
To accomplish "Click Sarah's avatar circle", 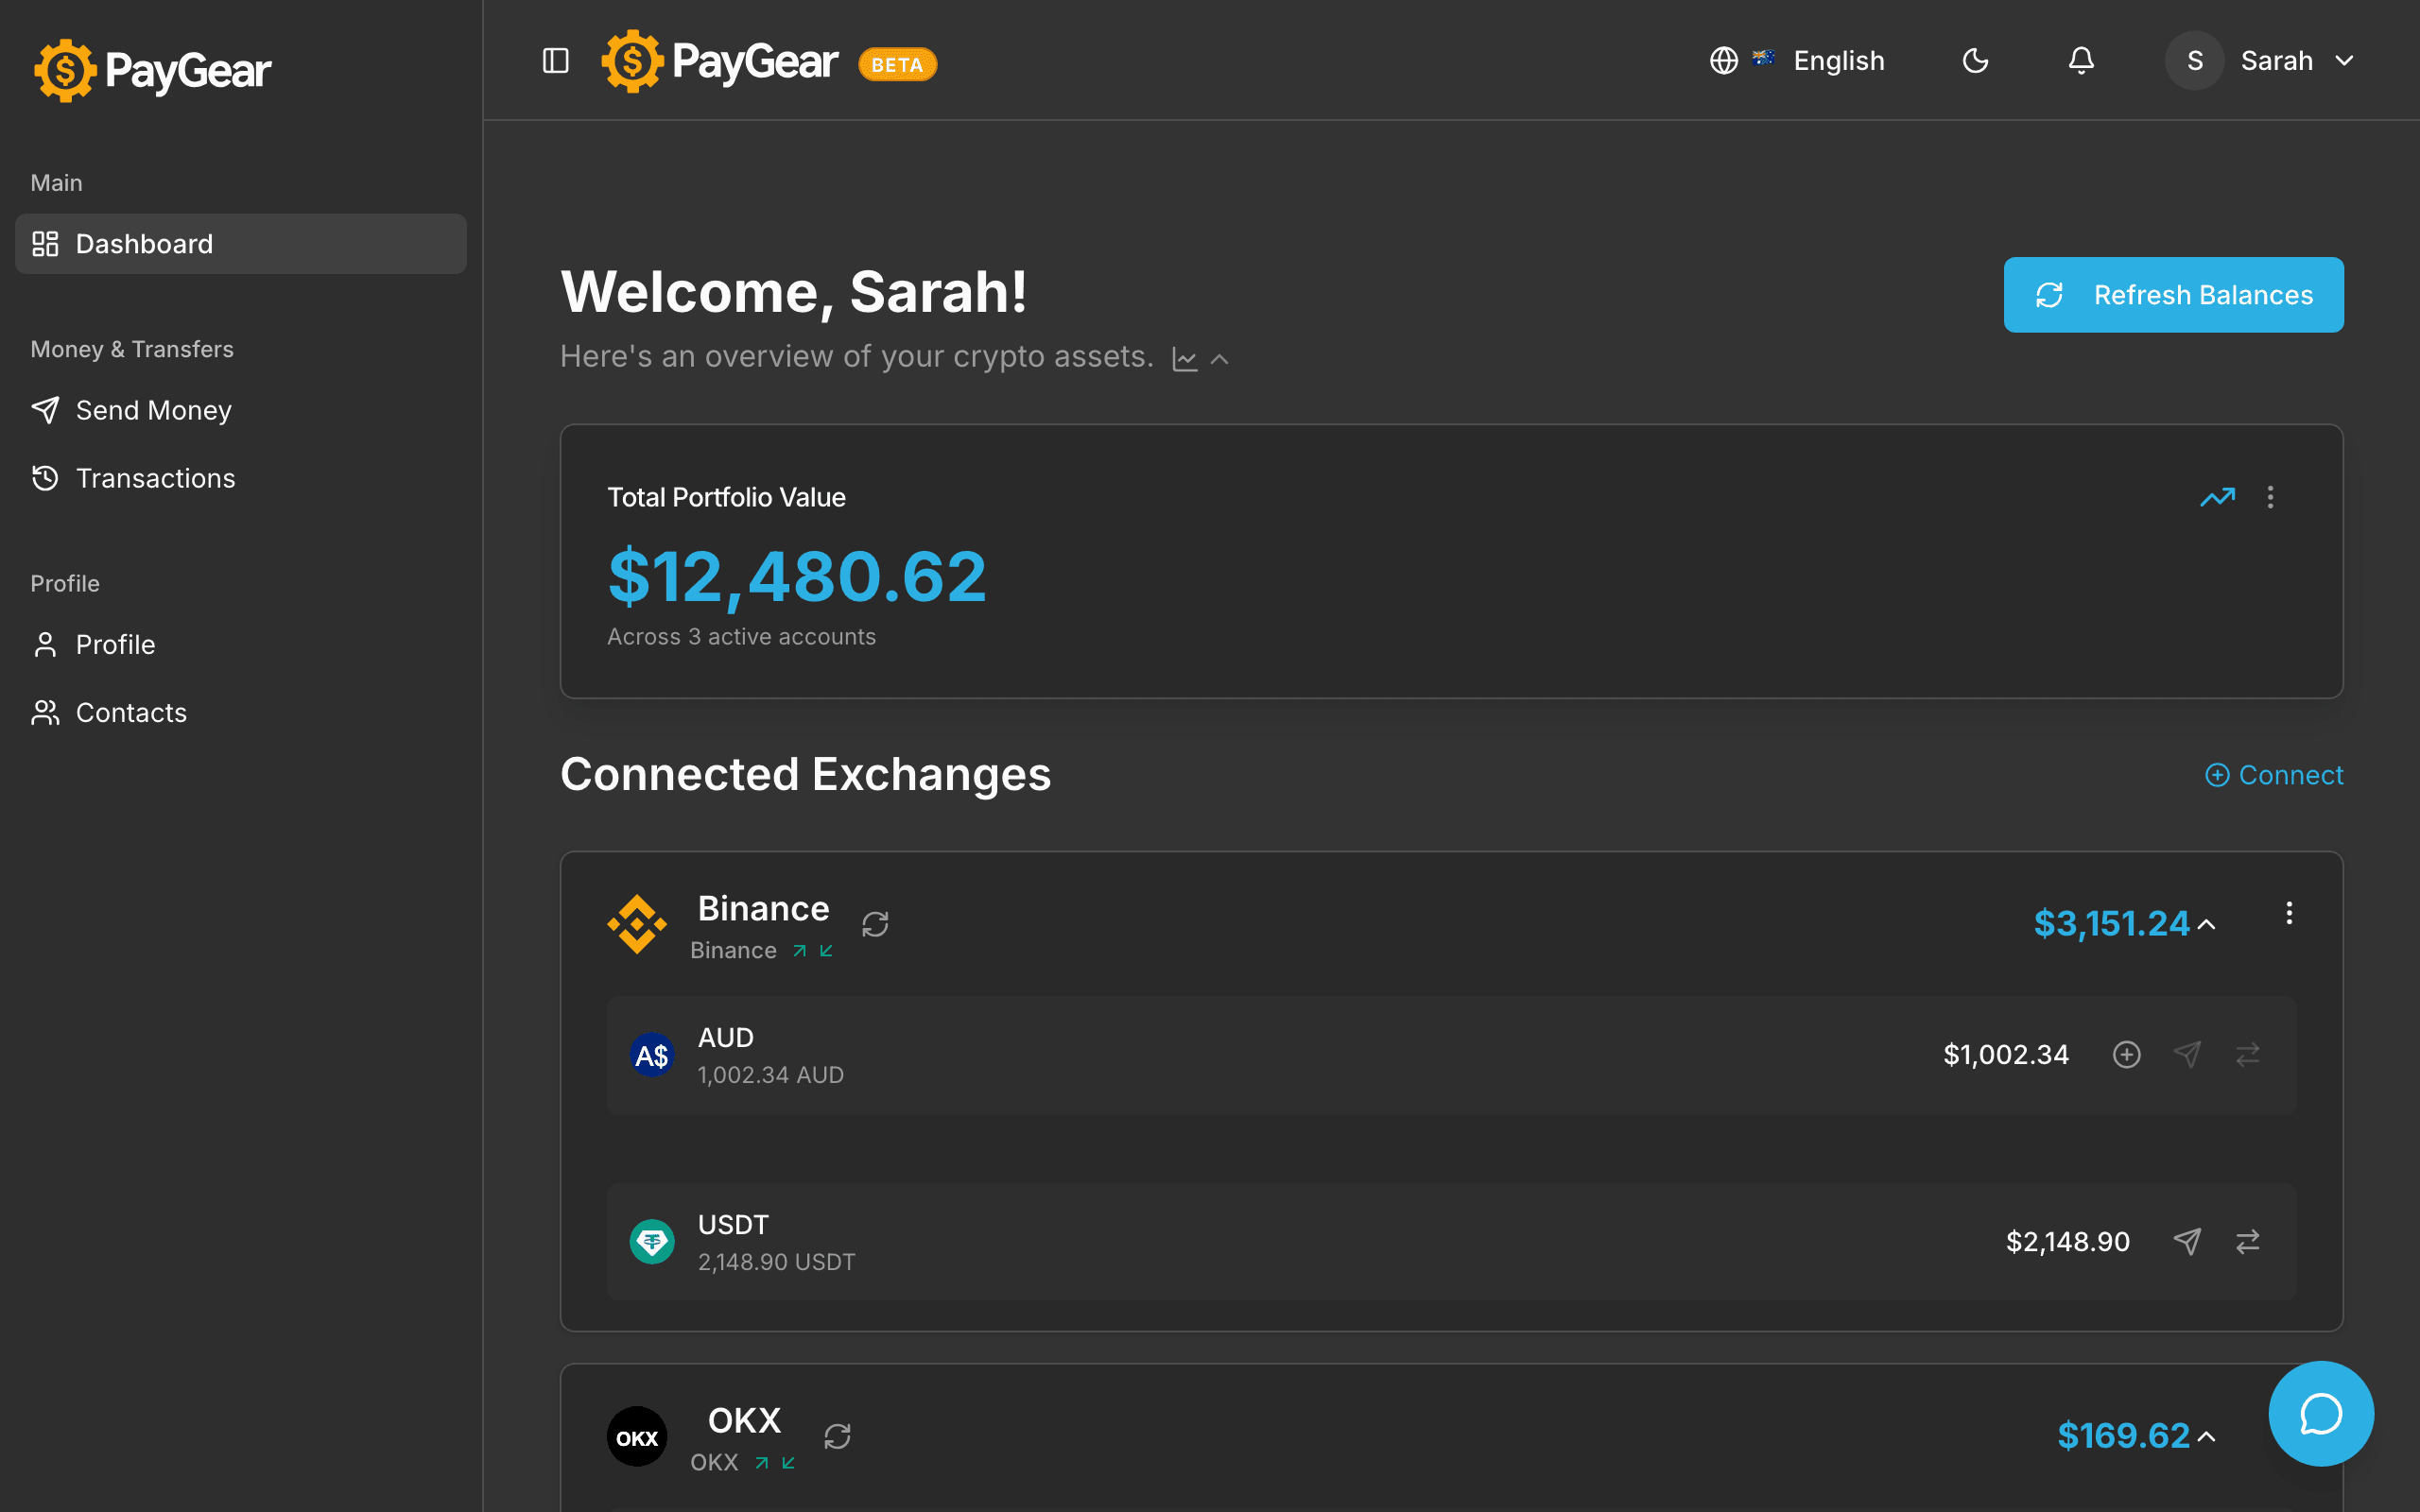I will (2194, 61).
